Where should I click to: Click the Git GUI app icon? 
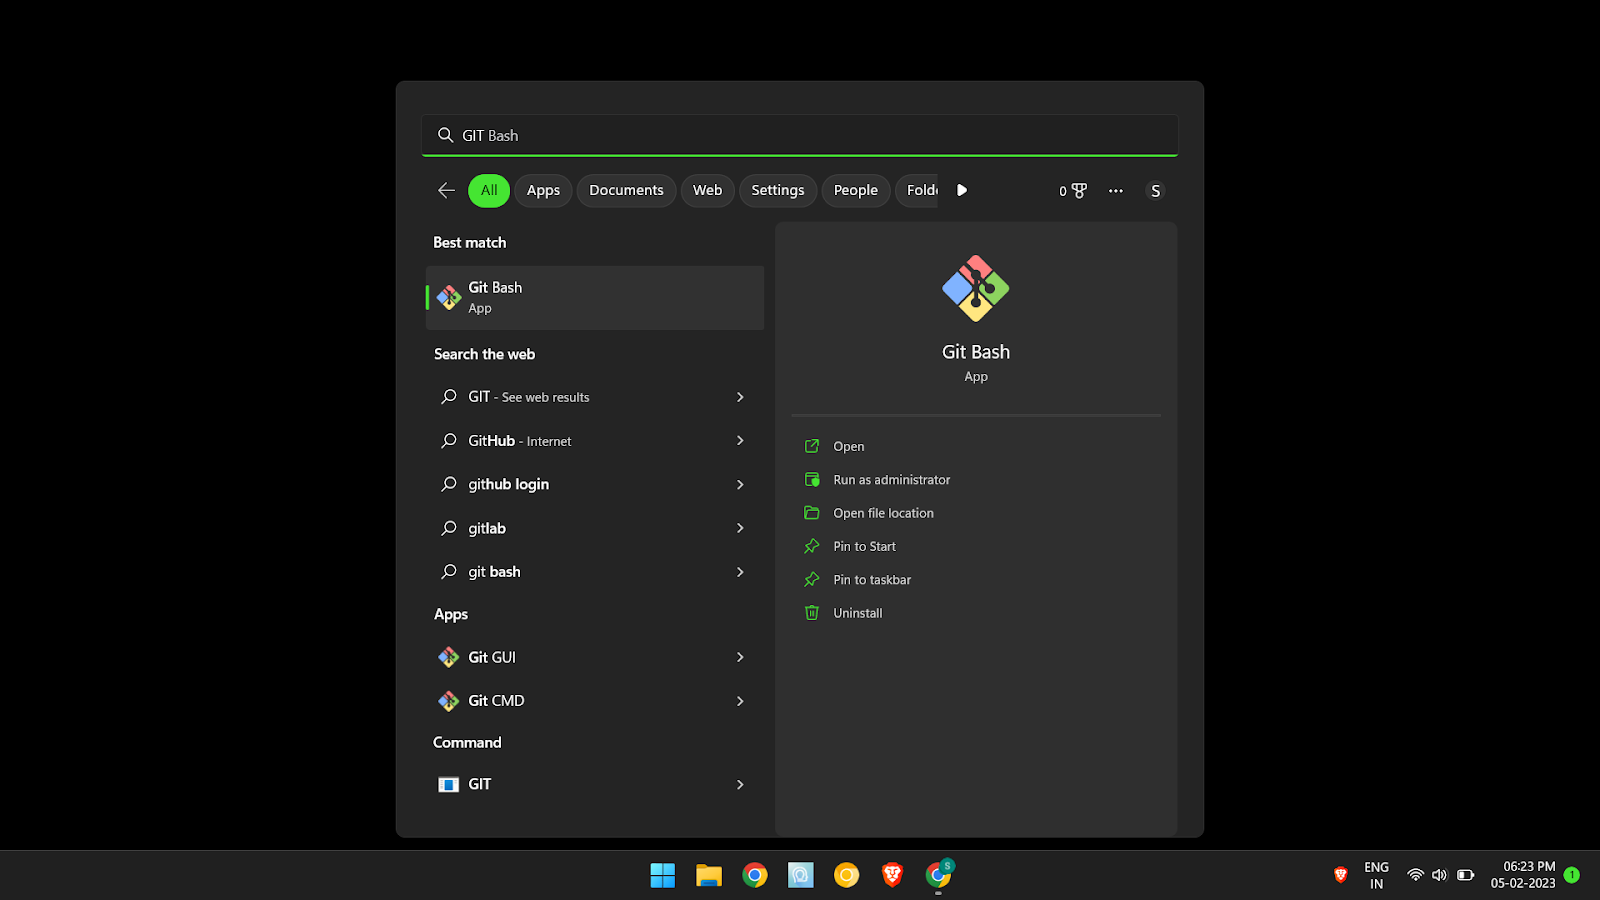click(x=449, y=657)
